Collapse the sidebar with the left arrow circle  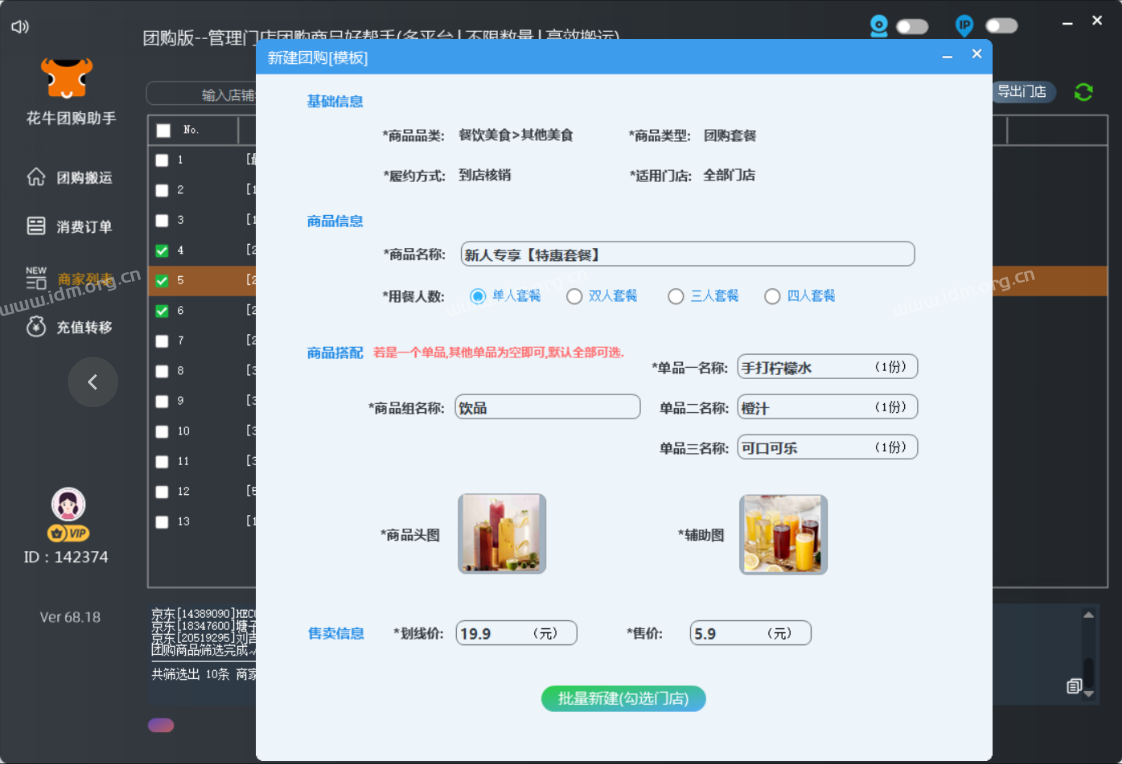93,382
